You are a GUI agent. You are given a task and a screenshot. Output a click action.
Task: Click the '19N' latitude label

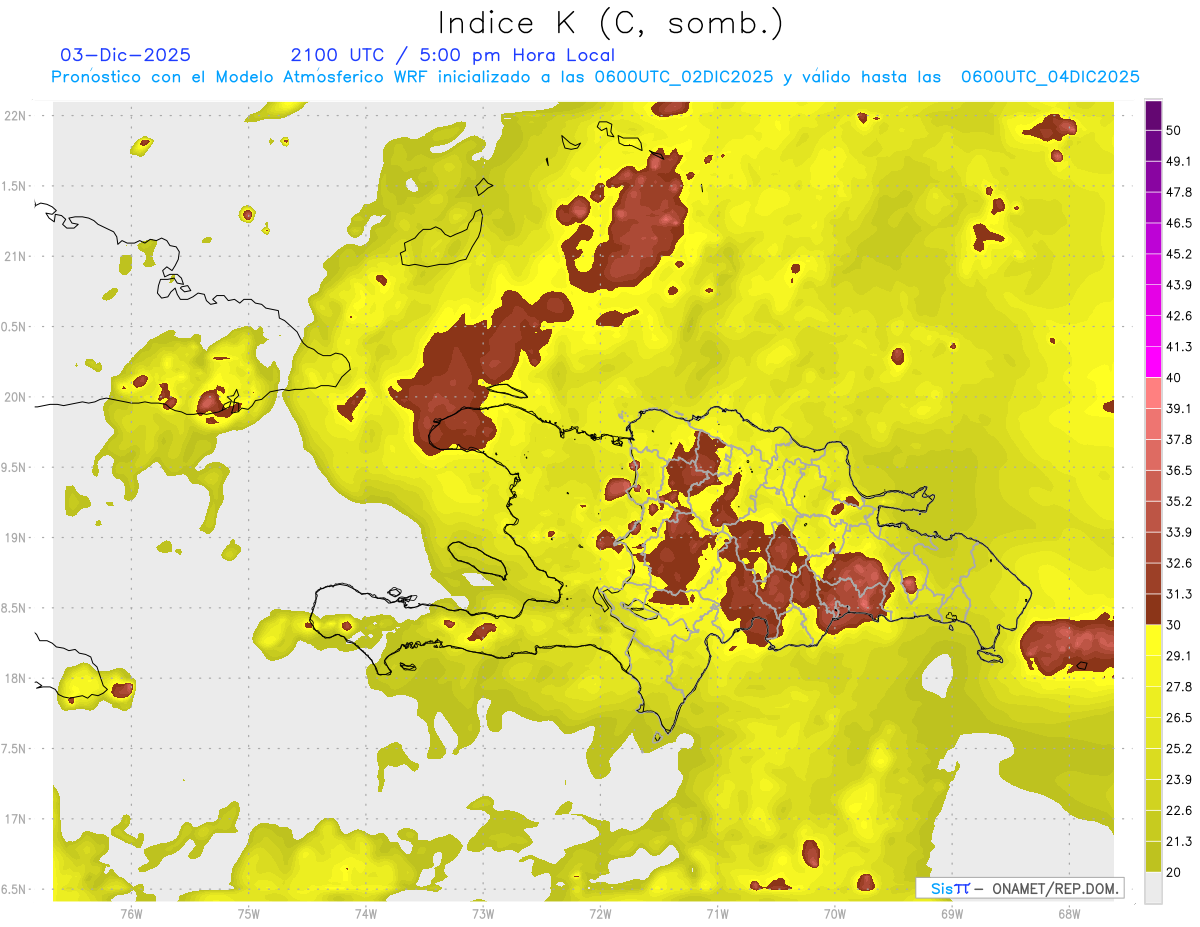tap(15, 537)
